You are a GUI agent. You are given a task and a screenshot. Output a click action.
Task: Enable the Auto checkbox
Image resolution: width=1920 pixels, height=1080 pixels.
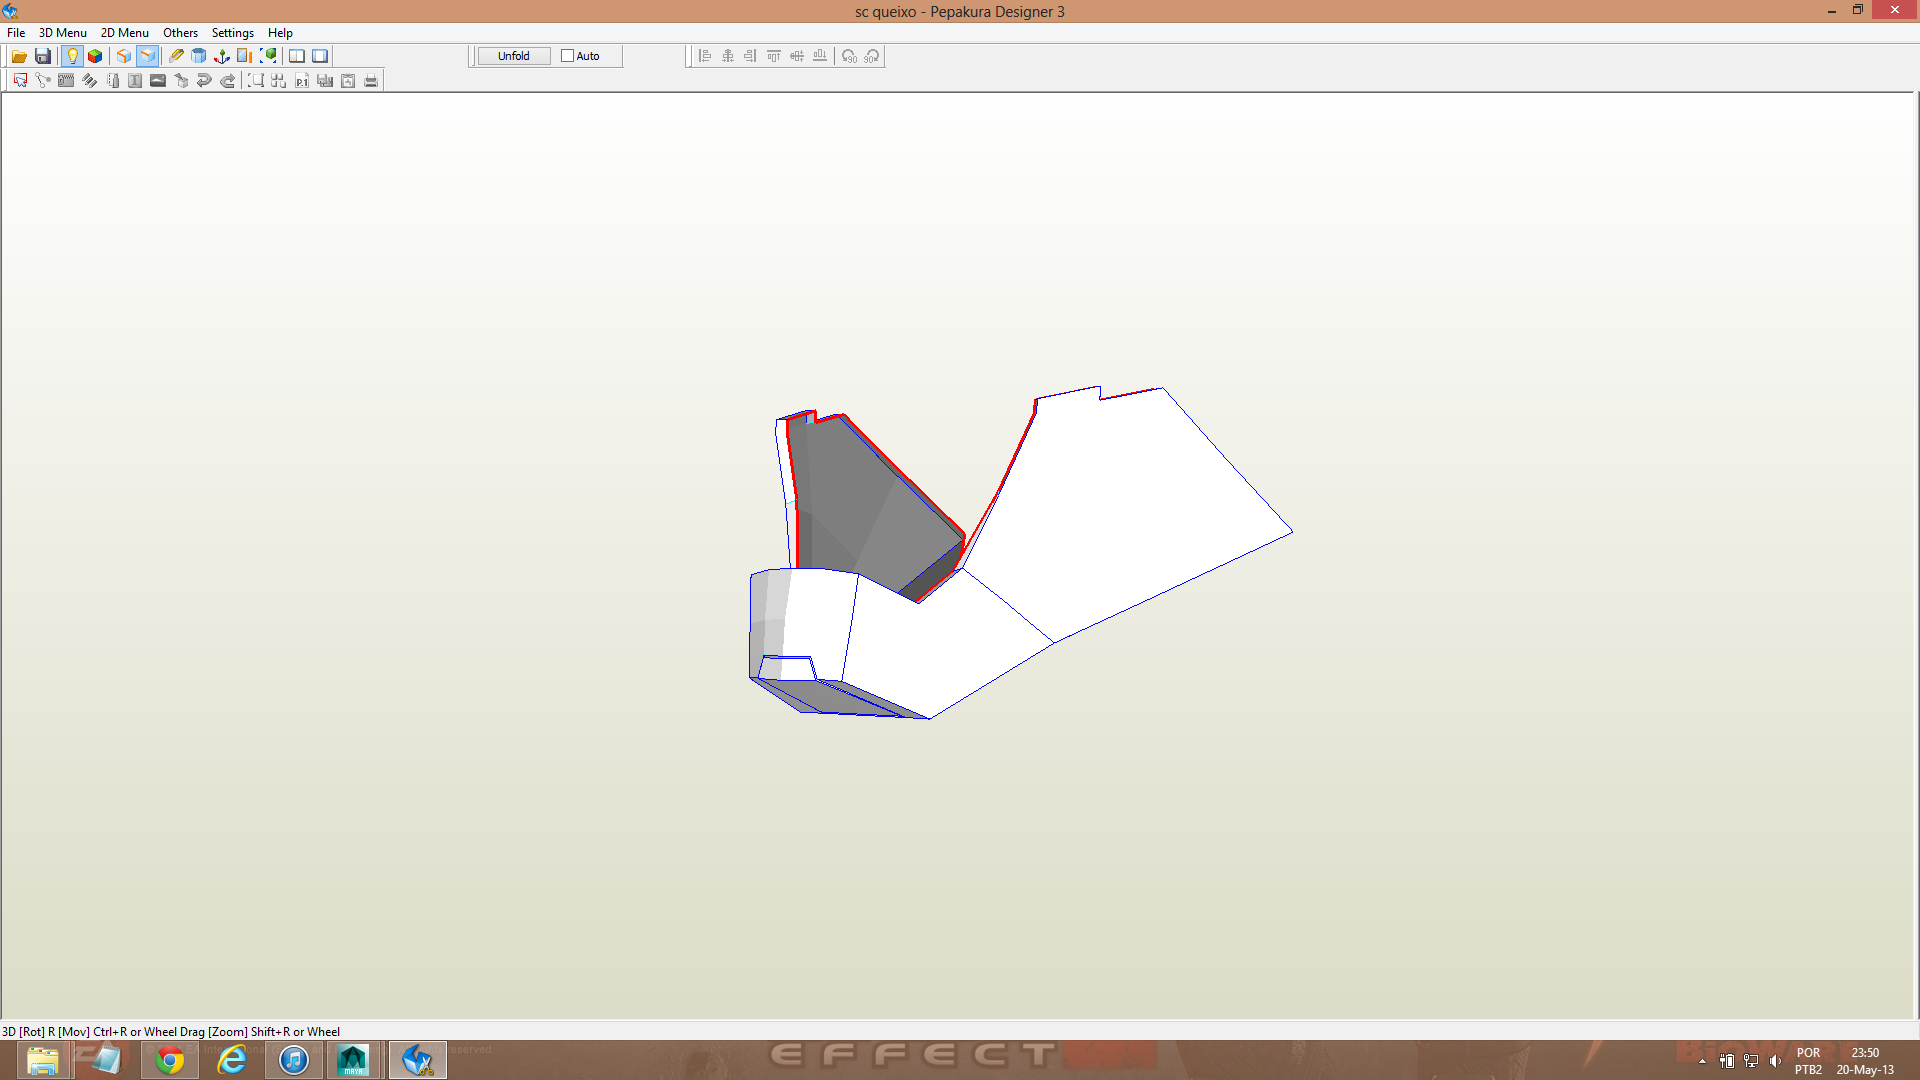tap(567, 56)
